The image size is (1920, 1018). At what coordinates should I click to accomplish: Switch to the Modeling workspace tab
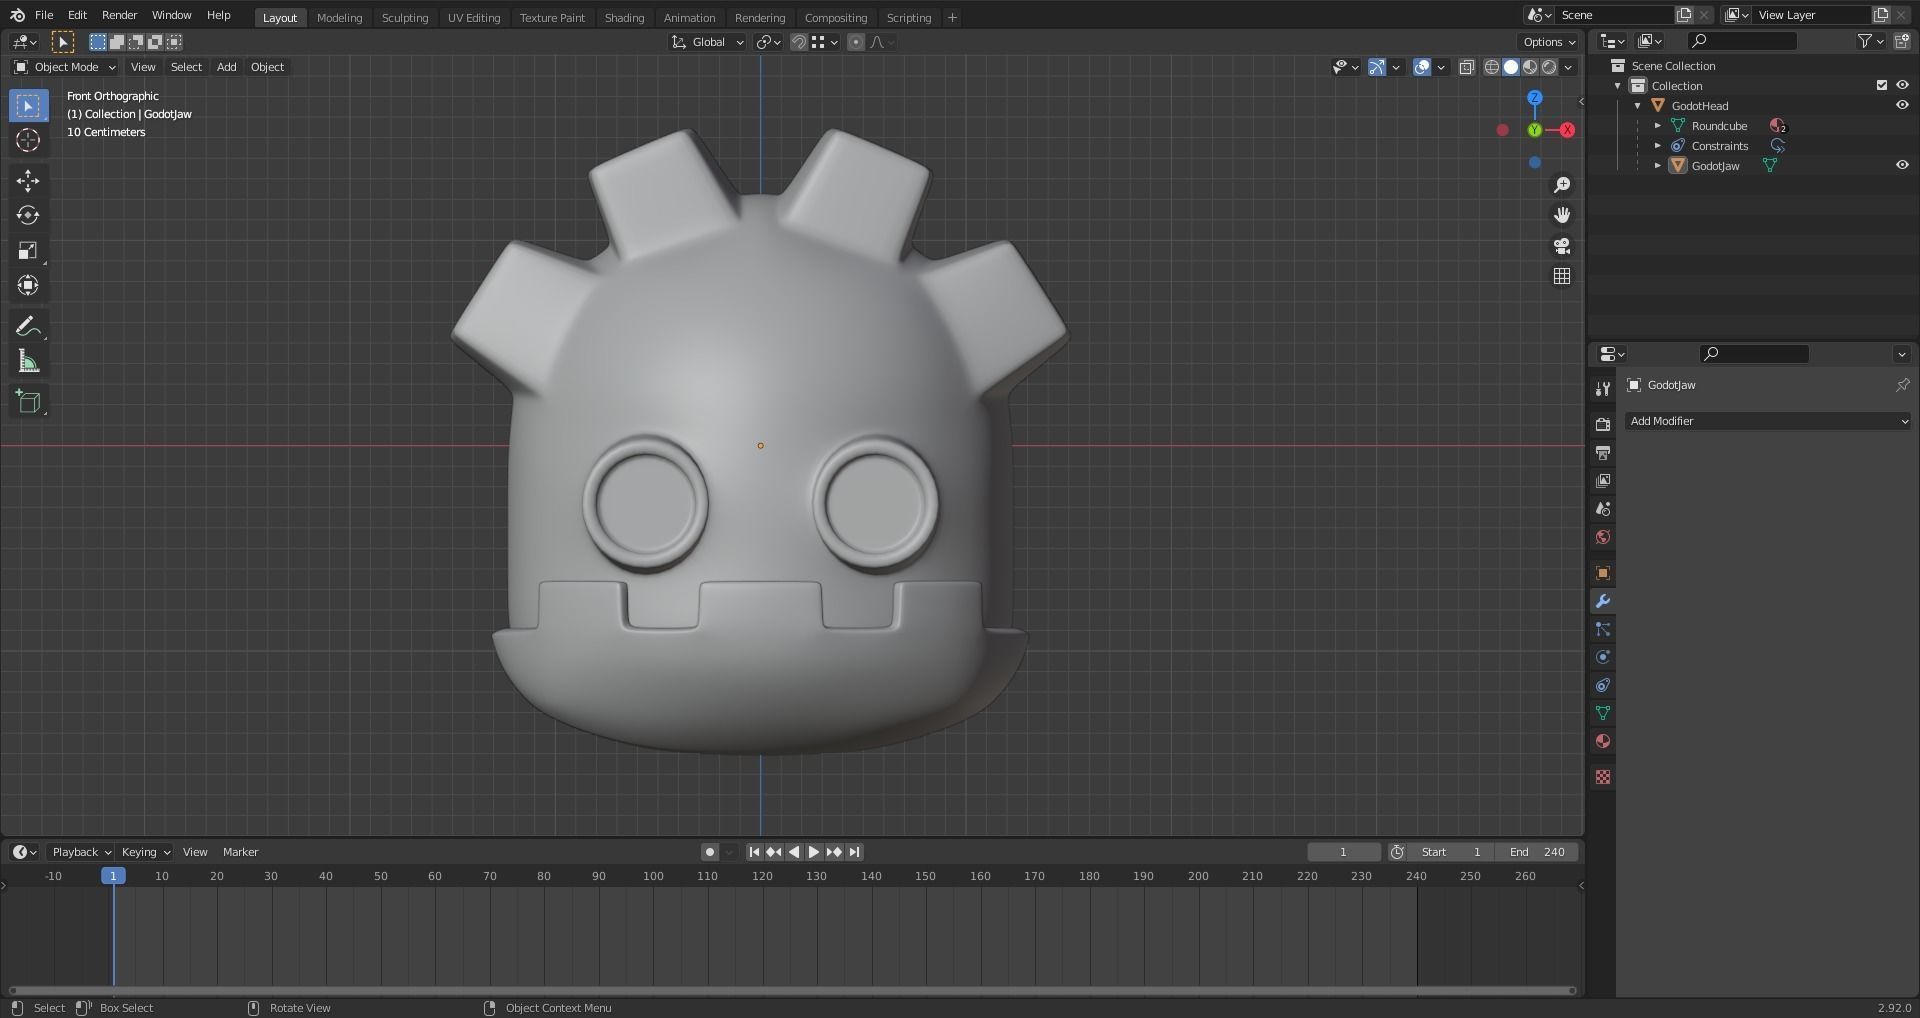coord(339,18)
